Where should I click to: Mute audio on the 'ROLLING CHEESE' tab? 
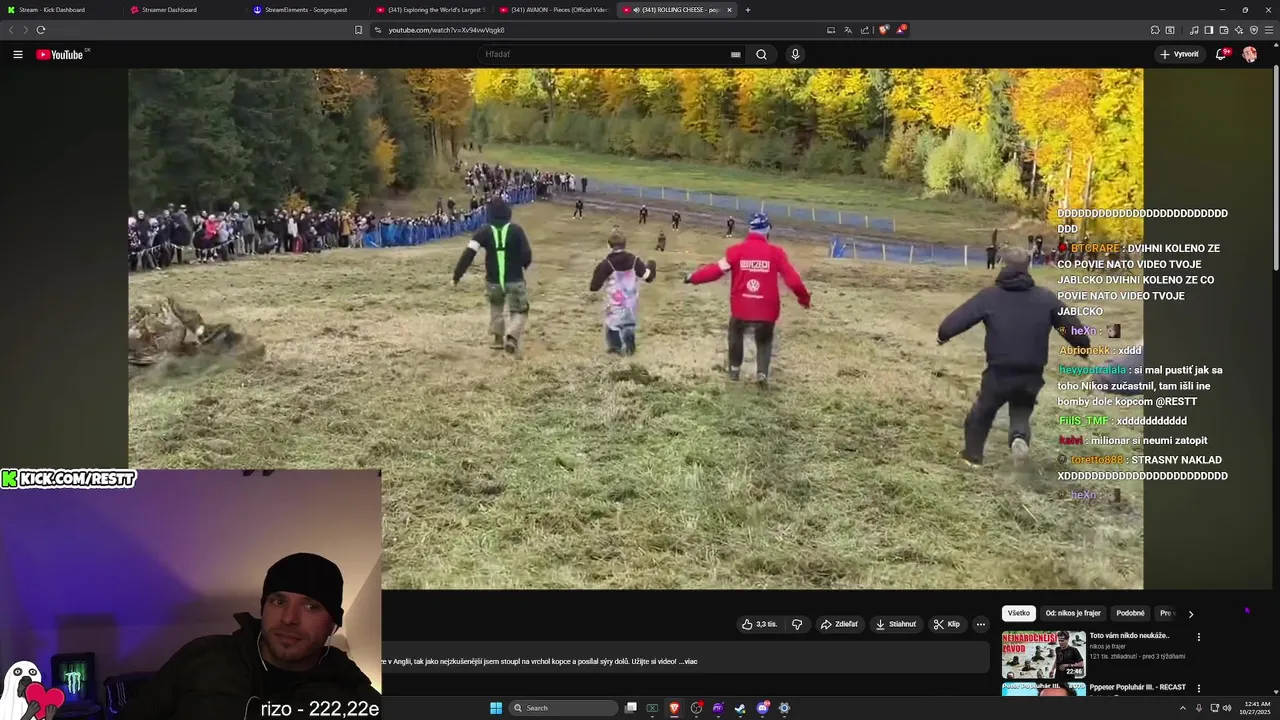637,10
